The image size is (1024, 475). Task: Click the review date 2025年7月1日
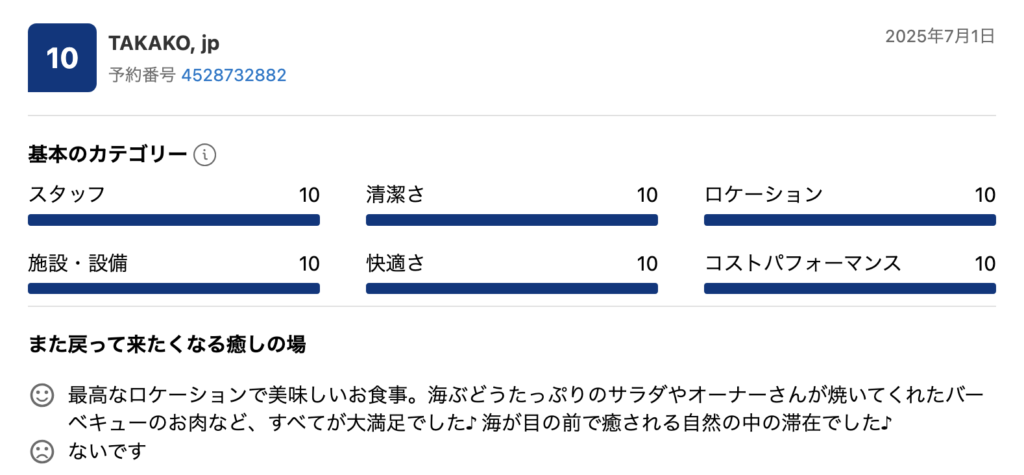(x=940, y=37)
